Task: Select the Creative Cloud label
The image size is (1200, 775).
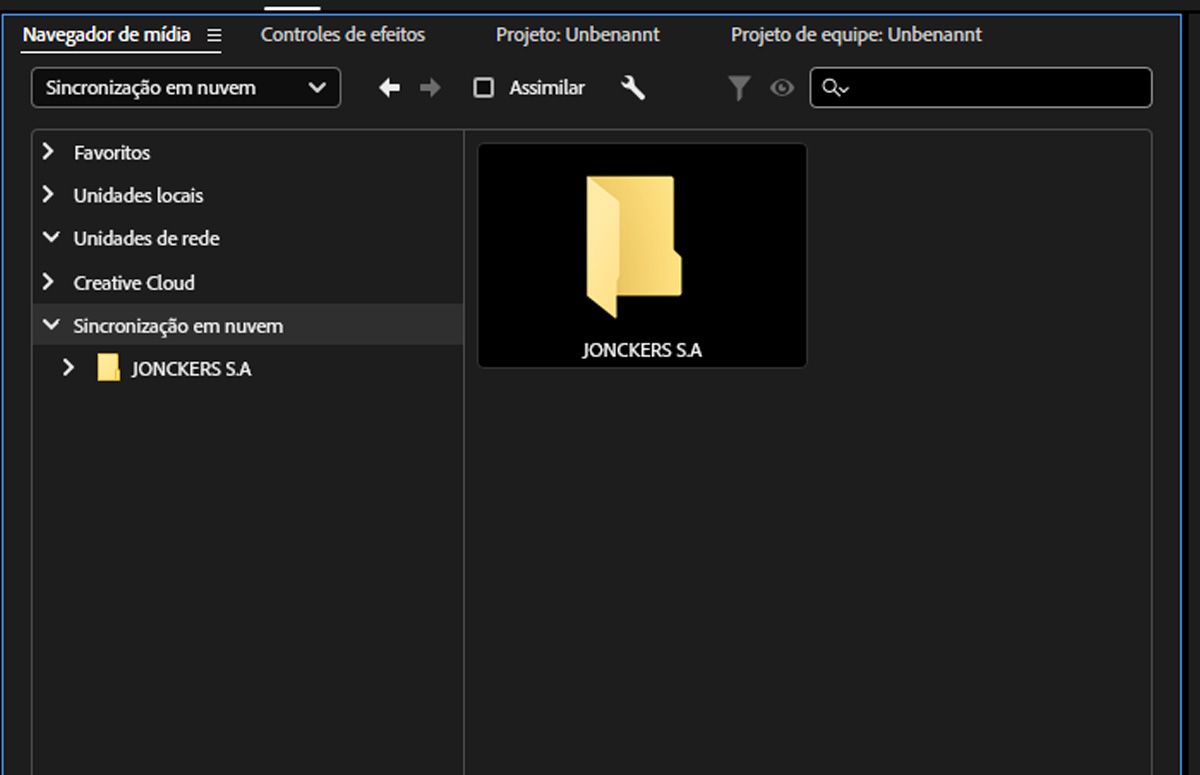Action: [x=134, y=283]
